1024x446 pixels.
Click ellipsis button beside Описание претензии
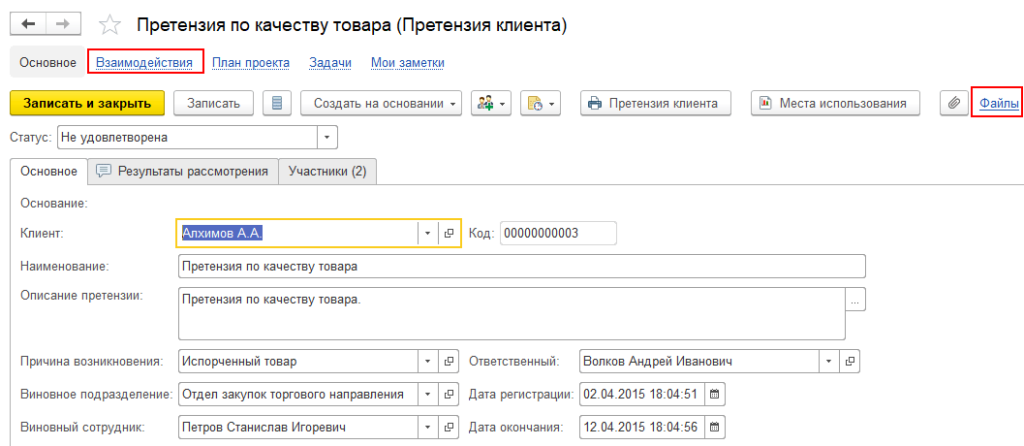pos(855,300)
